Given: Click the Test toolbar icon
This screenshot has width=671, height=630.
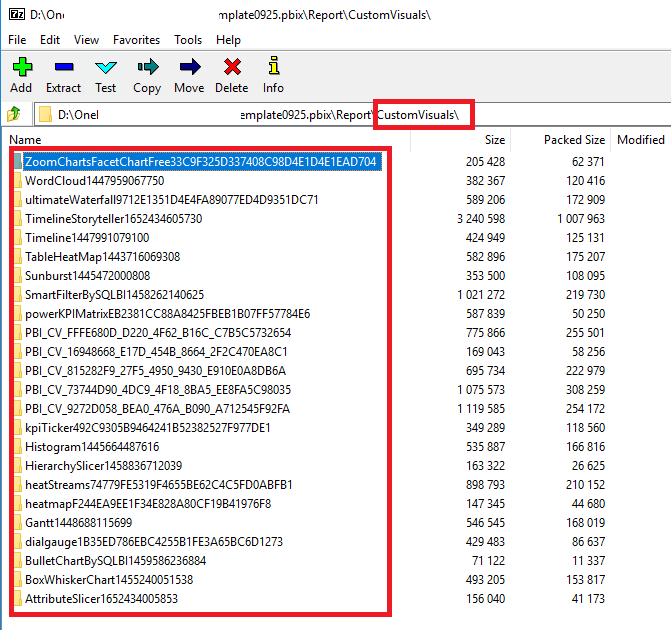Looking at the screenshot, I should [x=105, y=67].
